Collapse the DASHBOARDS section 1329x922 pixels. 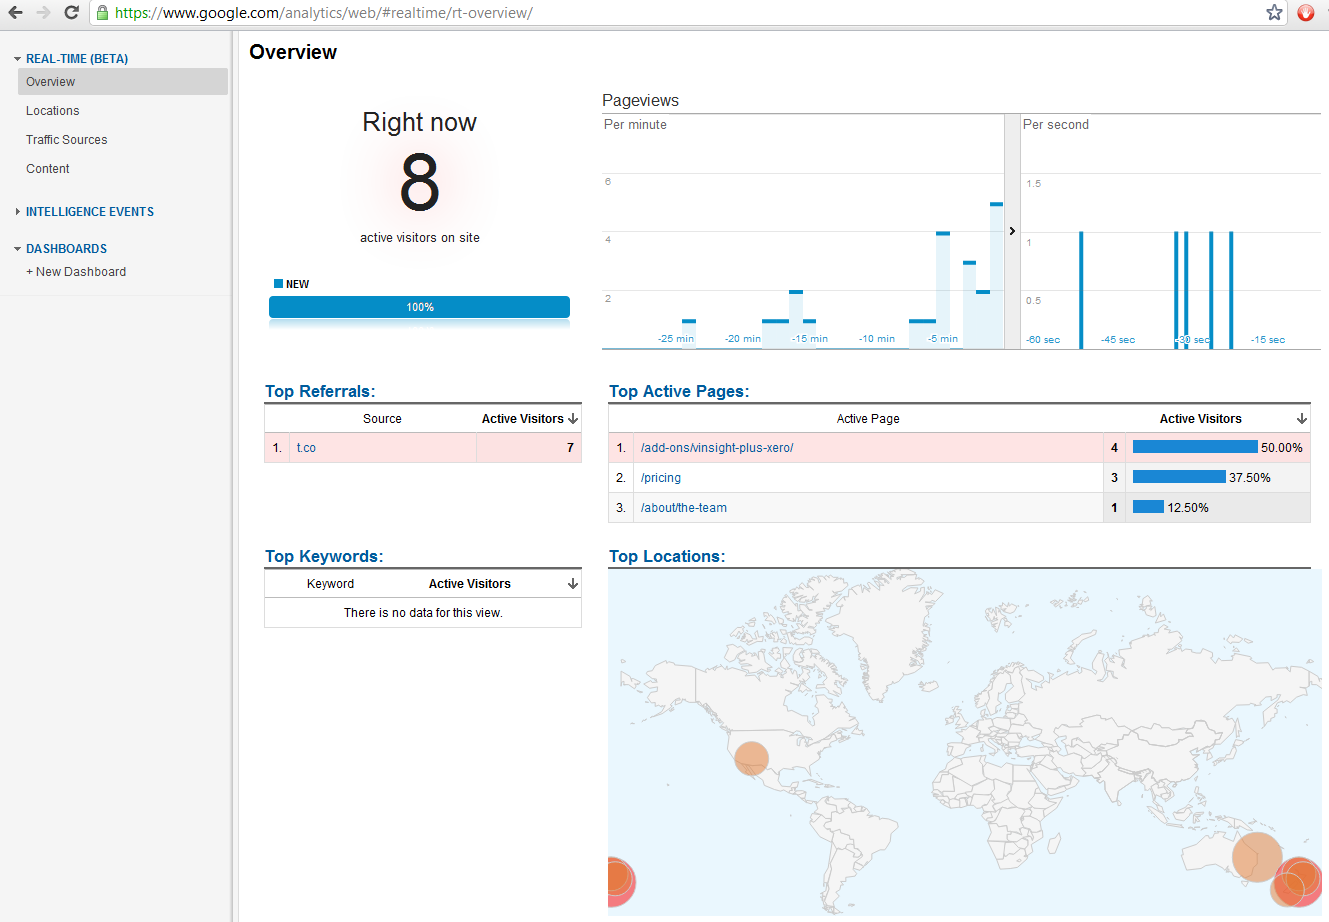[x=18, y=249]
